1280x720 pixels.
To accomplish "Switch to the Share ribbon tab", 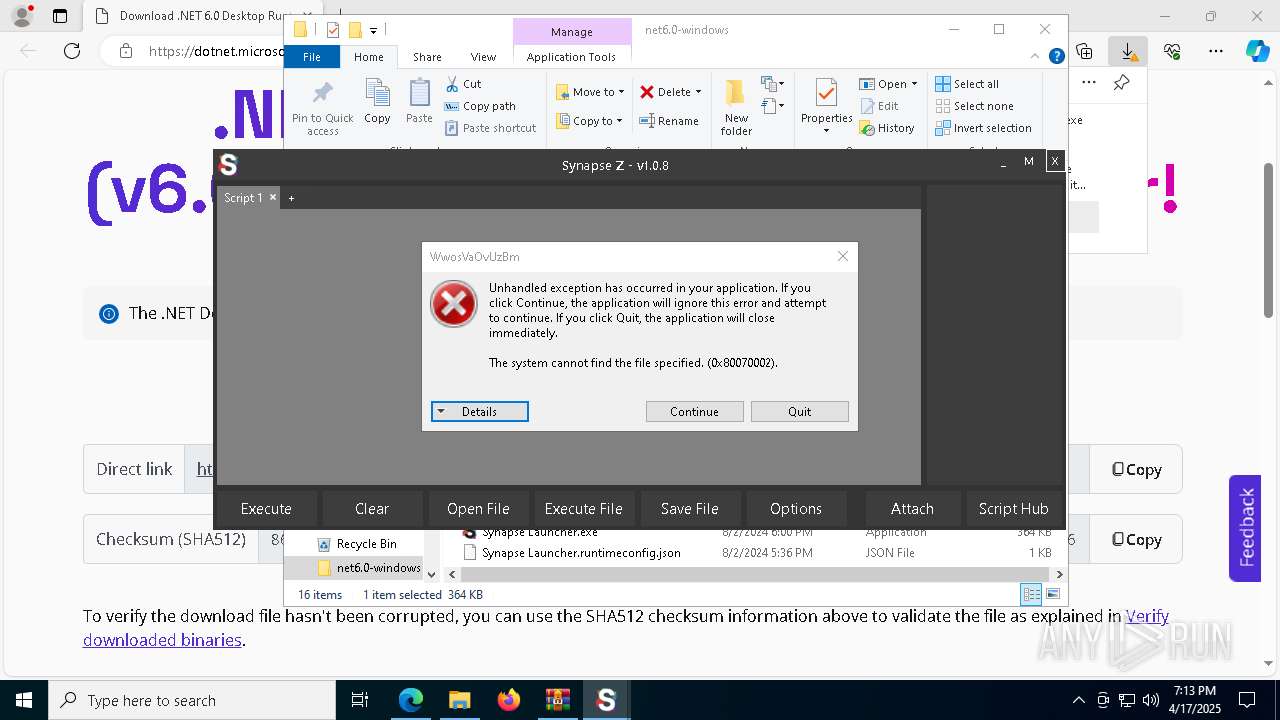I will (427, 57).
